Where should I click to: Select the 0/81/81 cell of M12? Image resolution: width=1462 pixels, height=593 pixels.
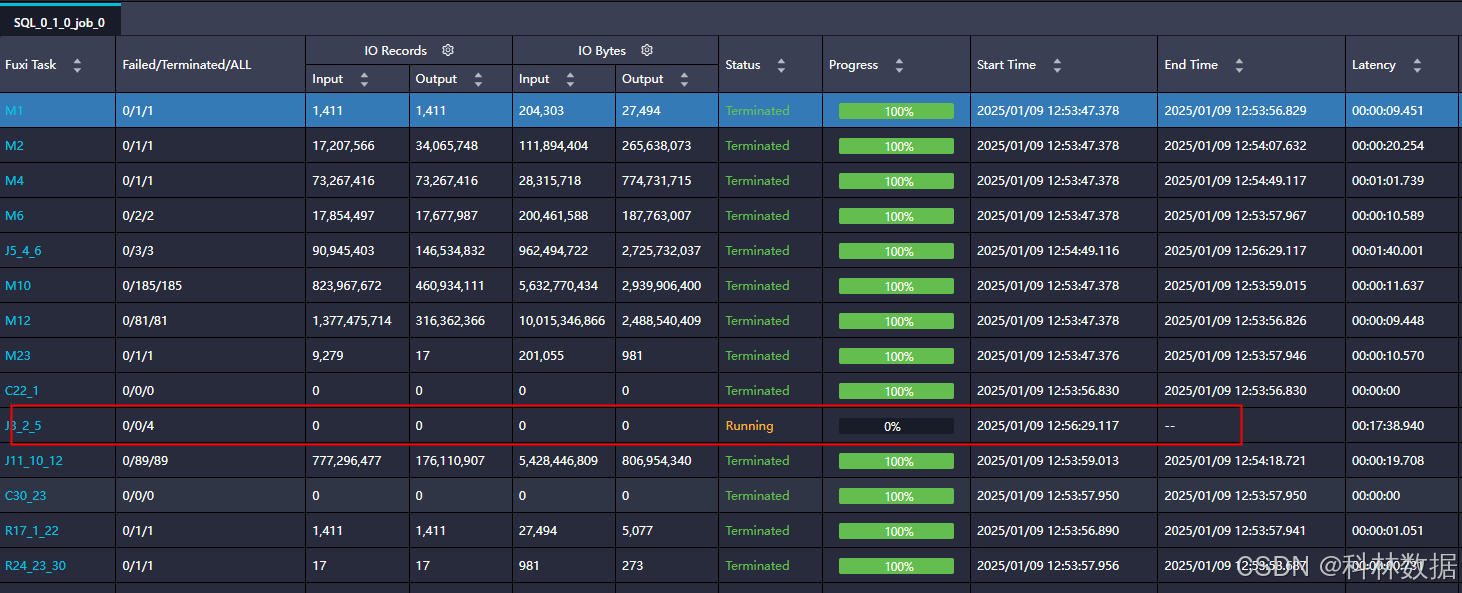pos(145,321)
